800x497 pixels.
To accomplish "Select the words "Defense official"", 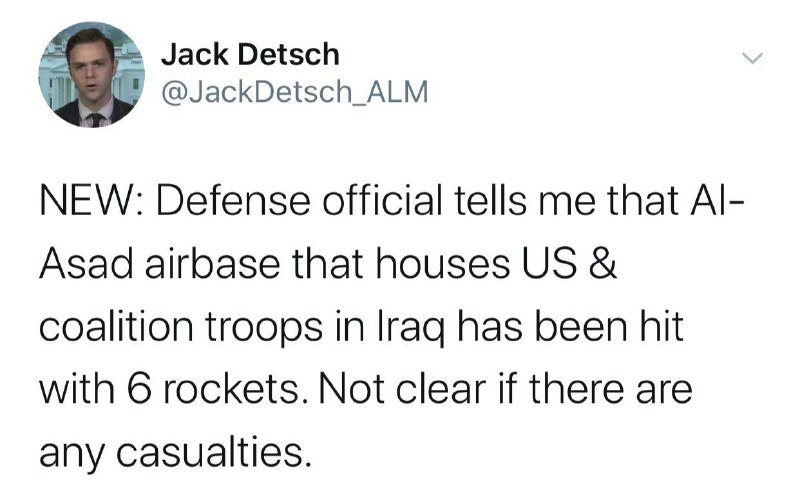I will tap(300, 200).
